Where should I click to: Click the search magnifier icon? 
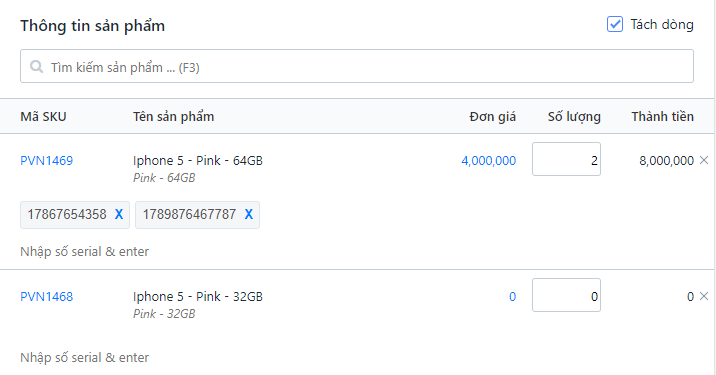[36, 67]
